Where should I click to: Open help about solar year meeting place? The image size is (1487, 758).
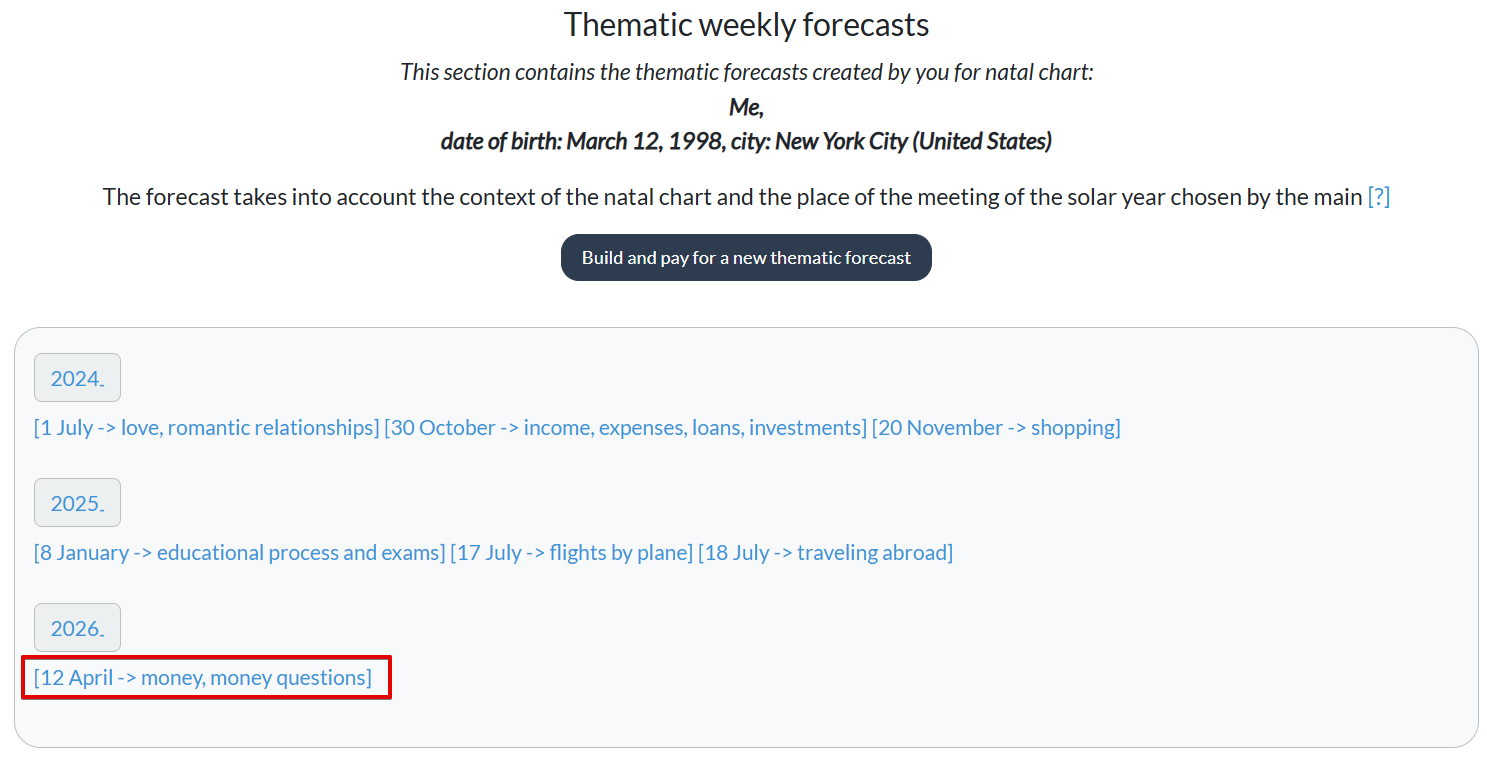[1379, 197]
